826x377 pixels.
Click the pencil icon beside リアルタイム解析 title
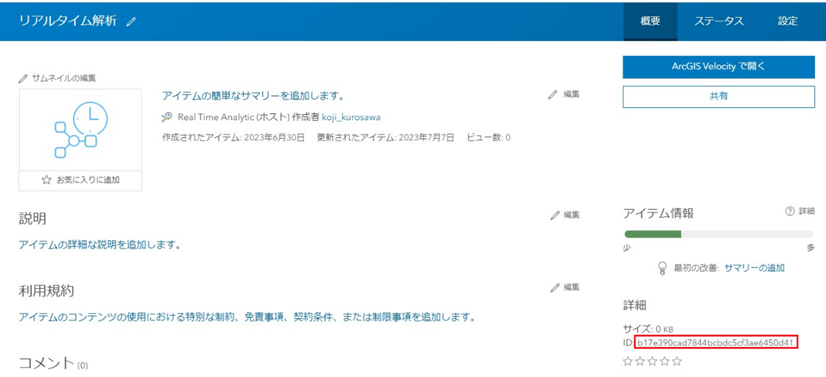tap(131, 22)
